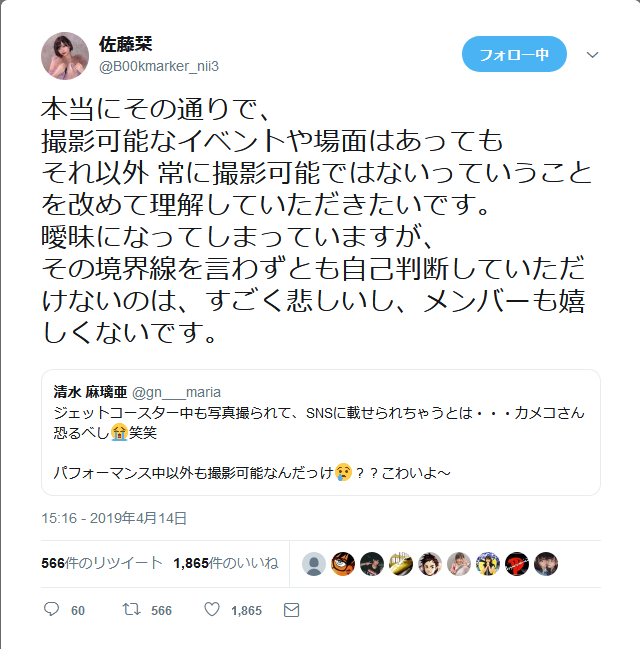Click the @gn___maria handle in quote
This screenshot has height=649, width=640.
pyautogui.click(x=176, y=392)
